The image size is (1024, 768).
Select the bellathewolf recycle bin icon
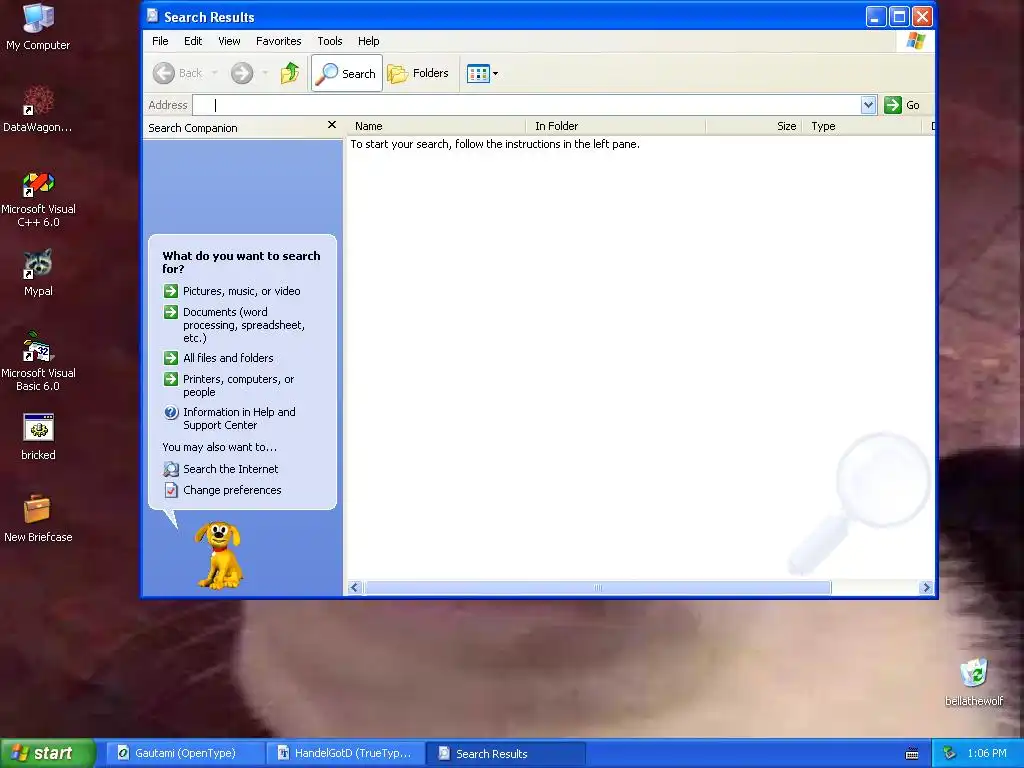tap(974, 682)
